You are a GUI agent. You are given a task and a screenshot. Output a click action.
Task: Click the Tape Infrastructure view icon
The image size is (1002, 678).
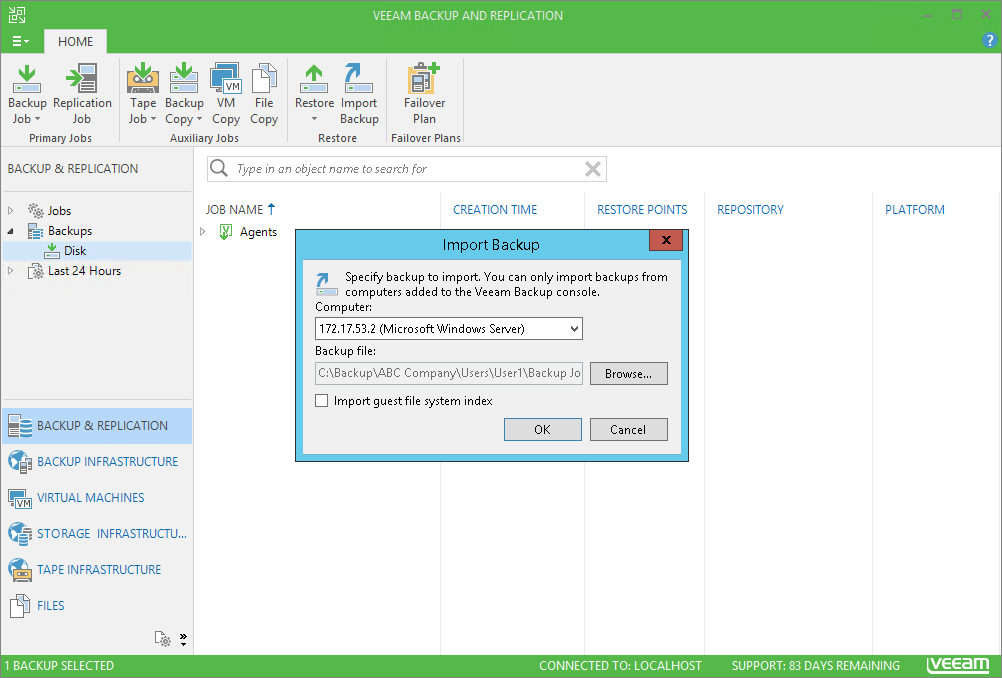19,569
